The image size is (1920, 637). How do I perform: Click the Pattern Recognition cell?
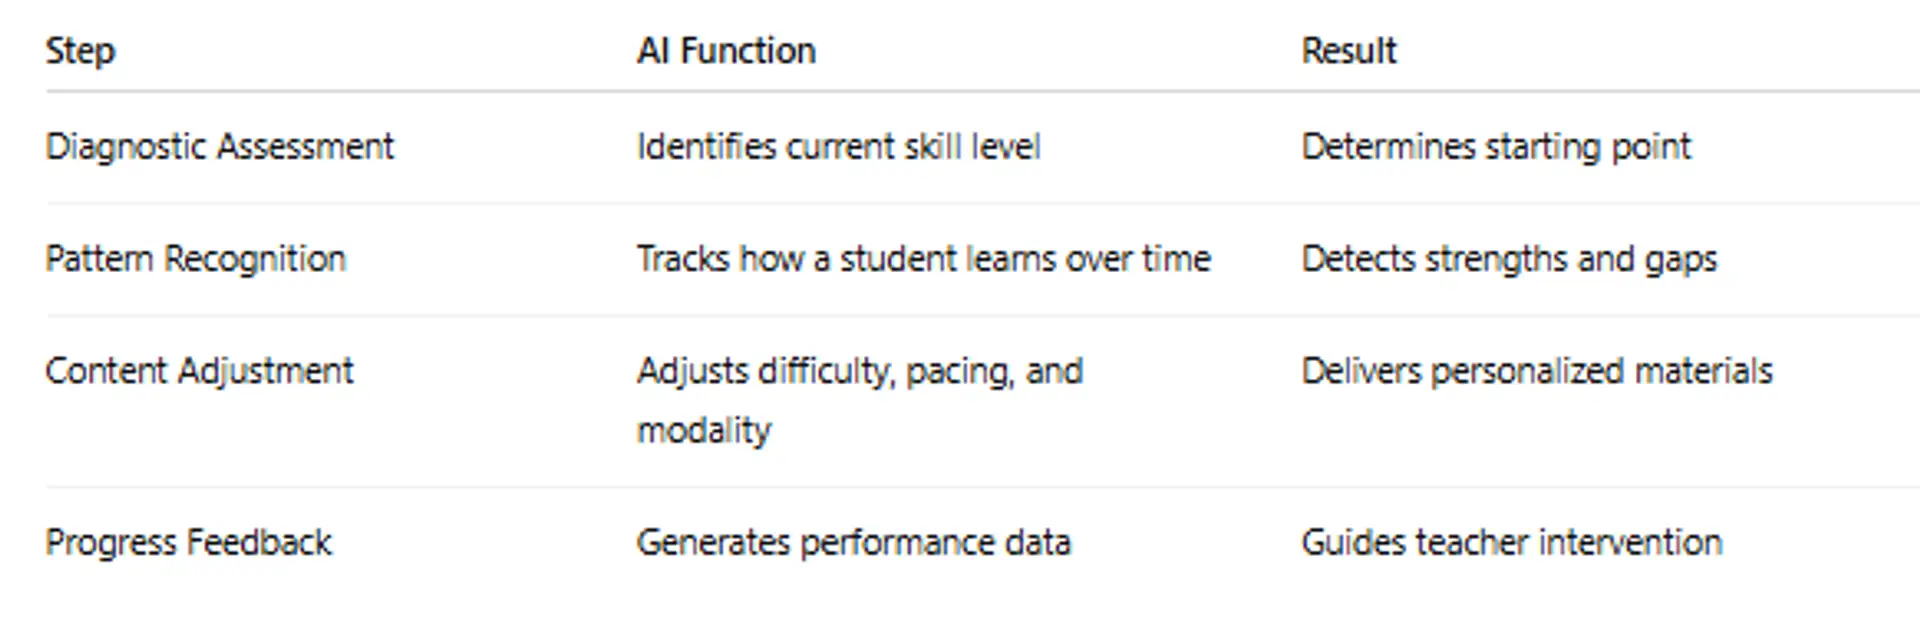click(x=196, y=259)
